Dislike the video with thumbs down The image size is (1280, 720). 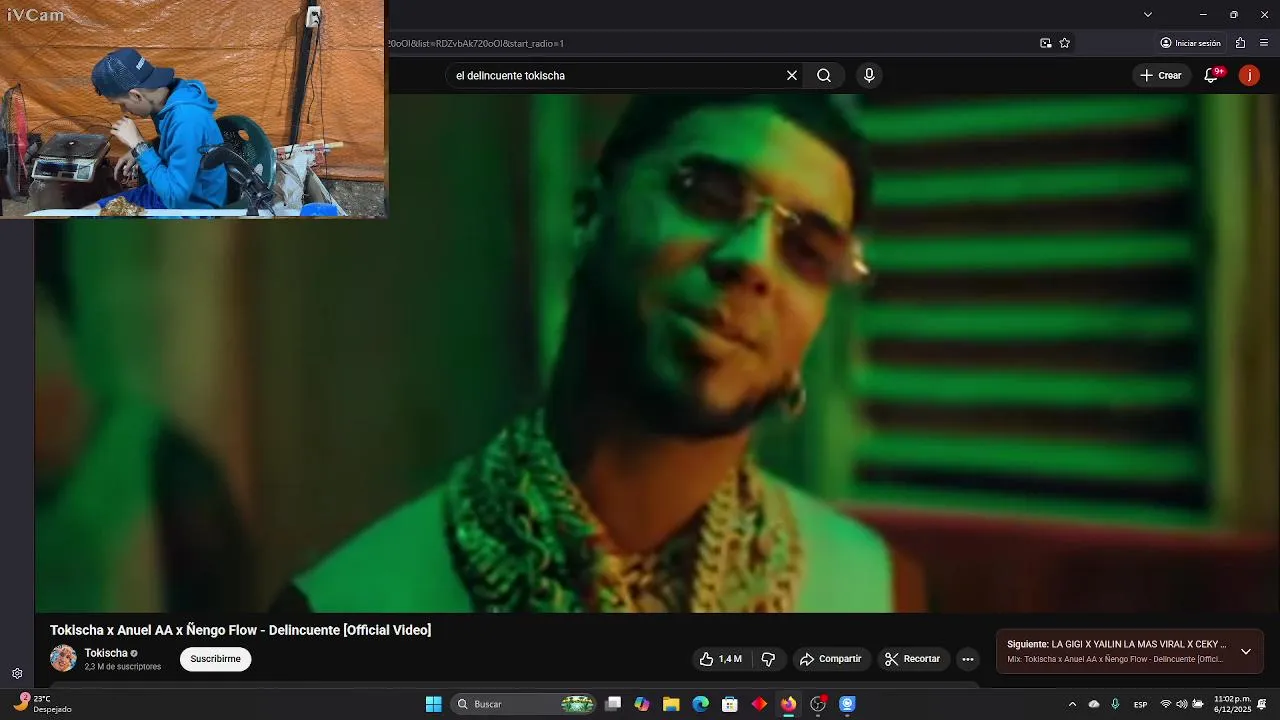coord(768,659)
